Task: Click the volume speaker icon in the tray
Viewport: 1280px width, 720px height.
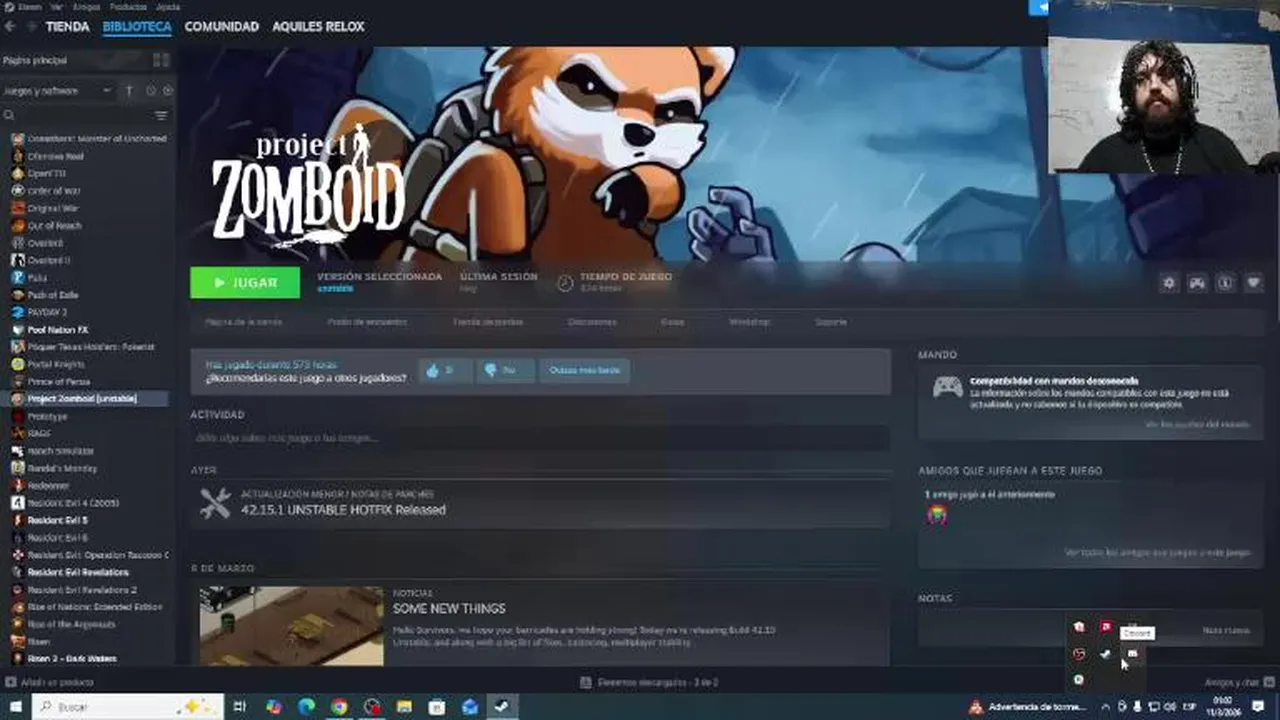Action: point(1171,707)
